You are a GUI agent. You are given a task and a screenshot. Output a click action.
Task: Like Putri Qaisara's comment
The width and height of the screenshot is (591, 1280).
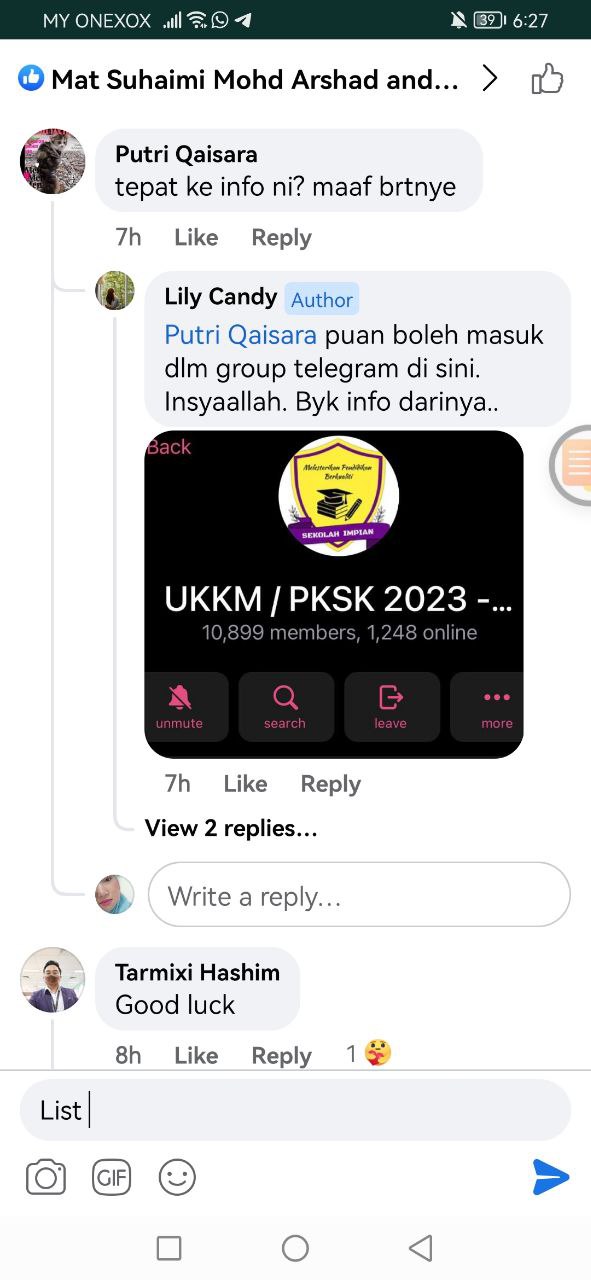pyautogui.click(x=196, y=238)
